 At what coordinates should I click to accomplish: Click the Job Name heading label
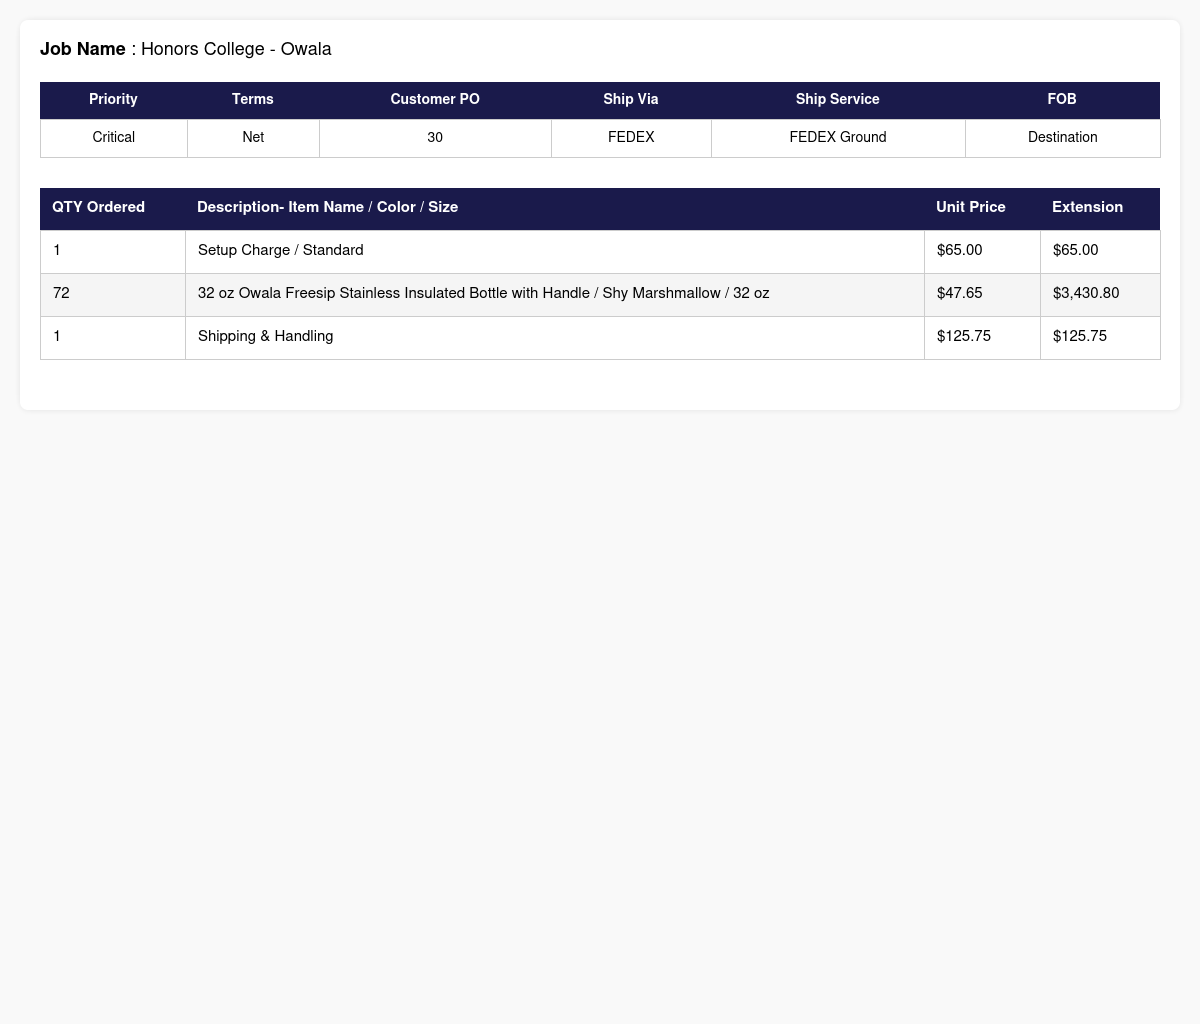point(83,49)
